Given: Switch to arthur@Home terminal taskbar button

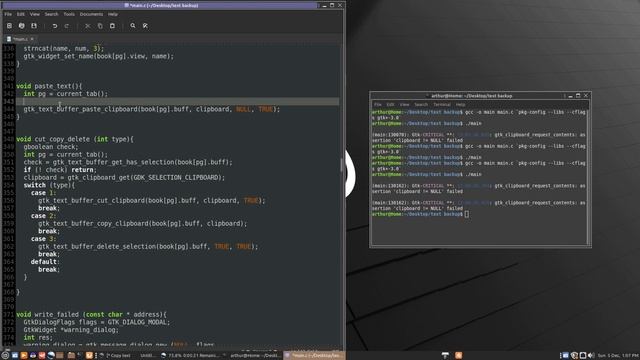Looking at the screenshot, I should coord(253,356).
